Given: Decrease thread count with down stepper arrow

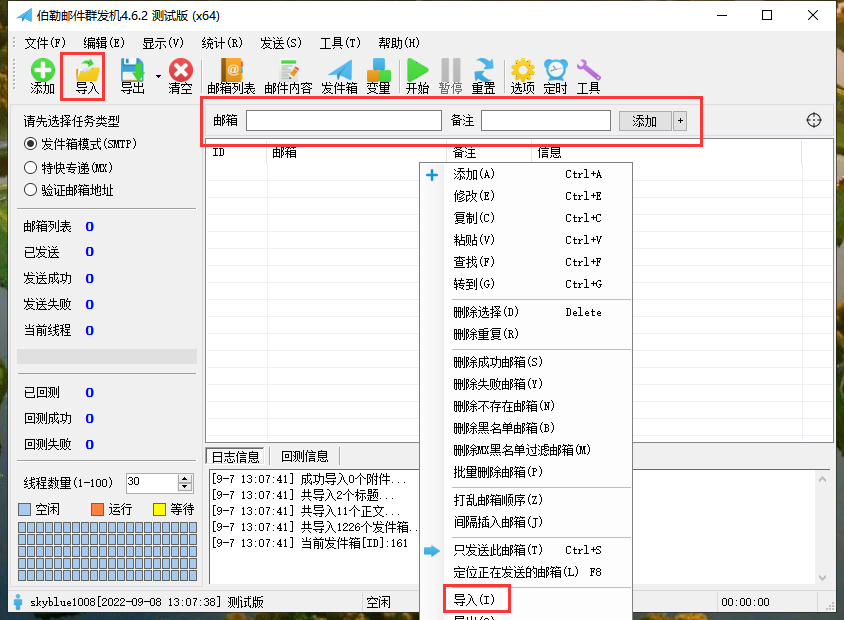Looking at the screenshot, I should (185, 487).
